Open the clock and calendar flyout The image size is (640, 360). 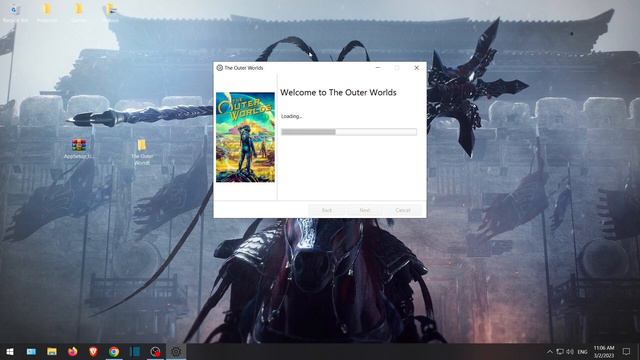(x=604, y=351)
